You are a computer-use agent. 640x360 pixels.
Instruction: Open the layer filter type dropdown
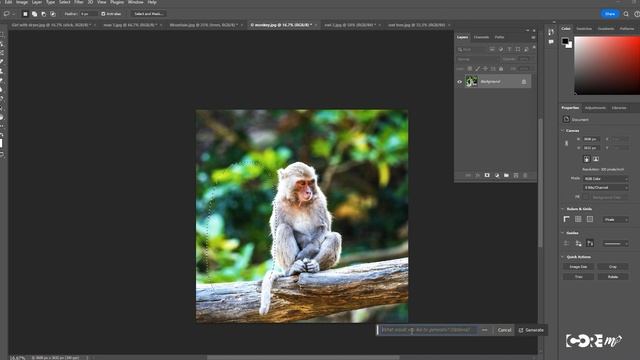click(x=471, y=49)
